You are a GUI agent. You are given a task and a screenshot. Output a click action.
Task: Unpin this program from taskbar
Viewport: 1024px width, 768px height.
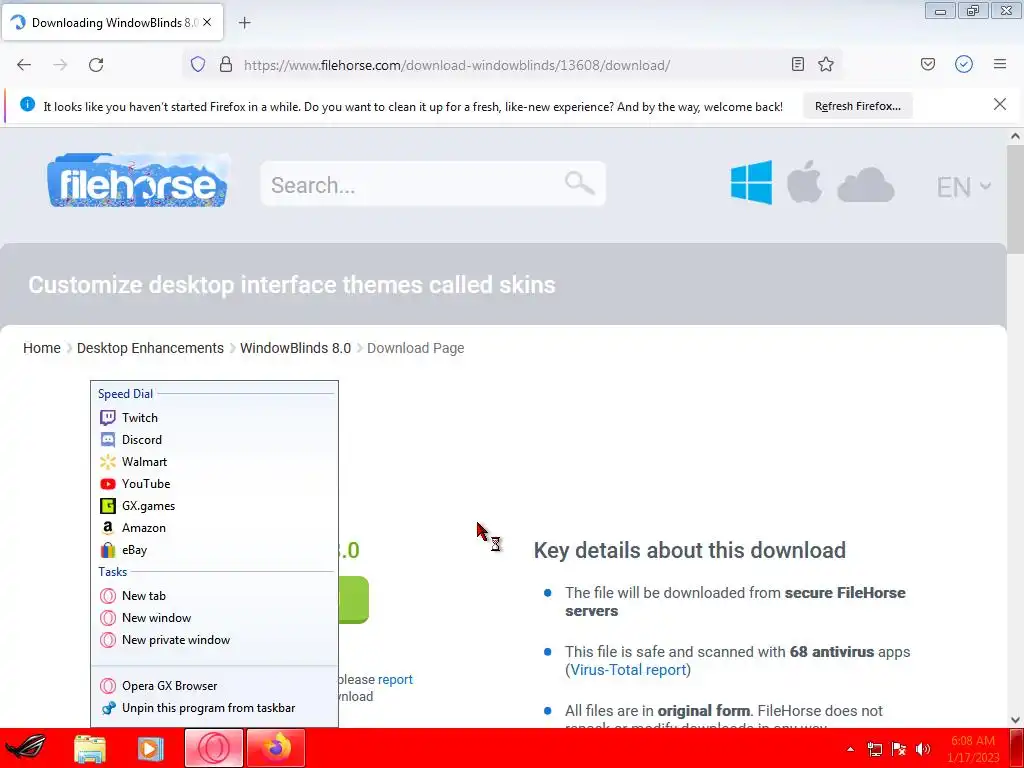point(214,708)
